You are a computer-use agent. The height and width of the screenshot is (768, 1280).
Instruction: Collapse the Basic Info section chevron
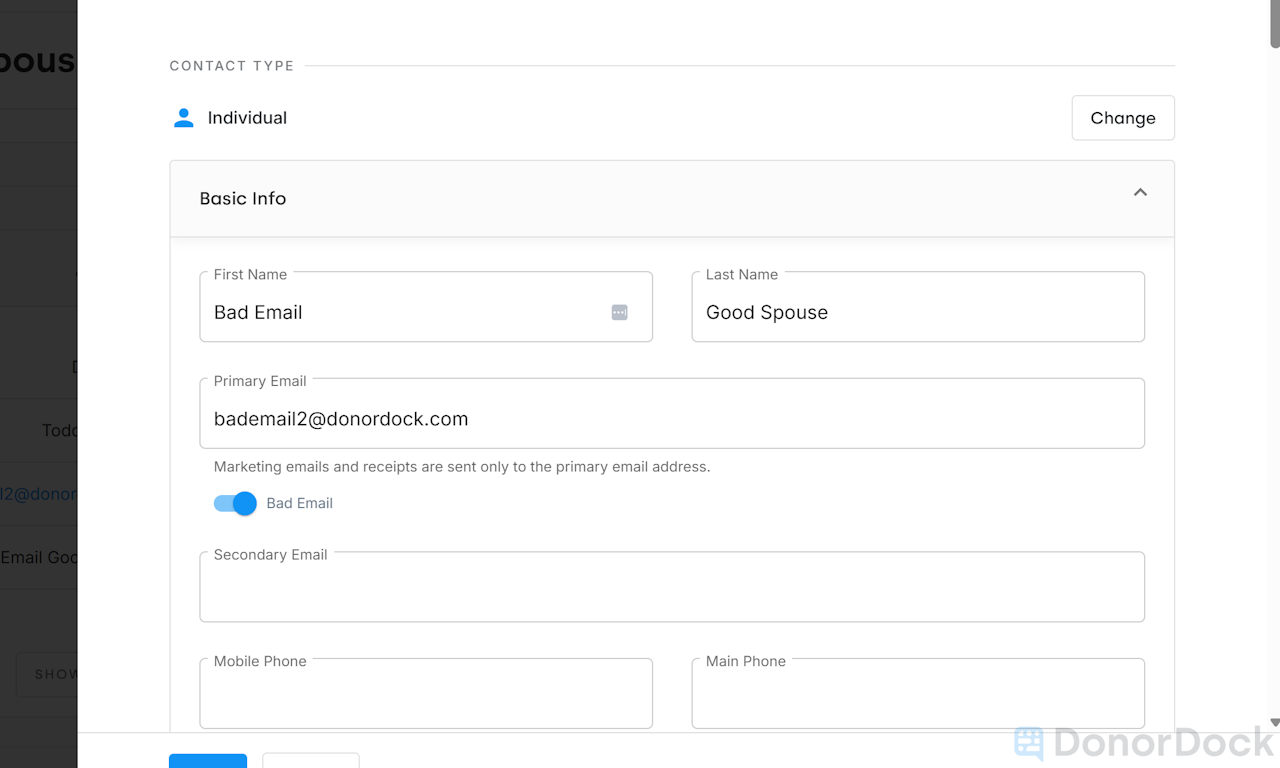coord(1140,192)
